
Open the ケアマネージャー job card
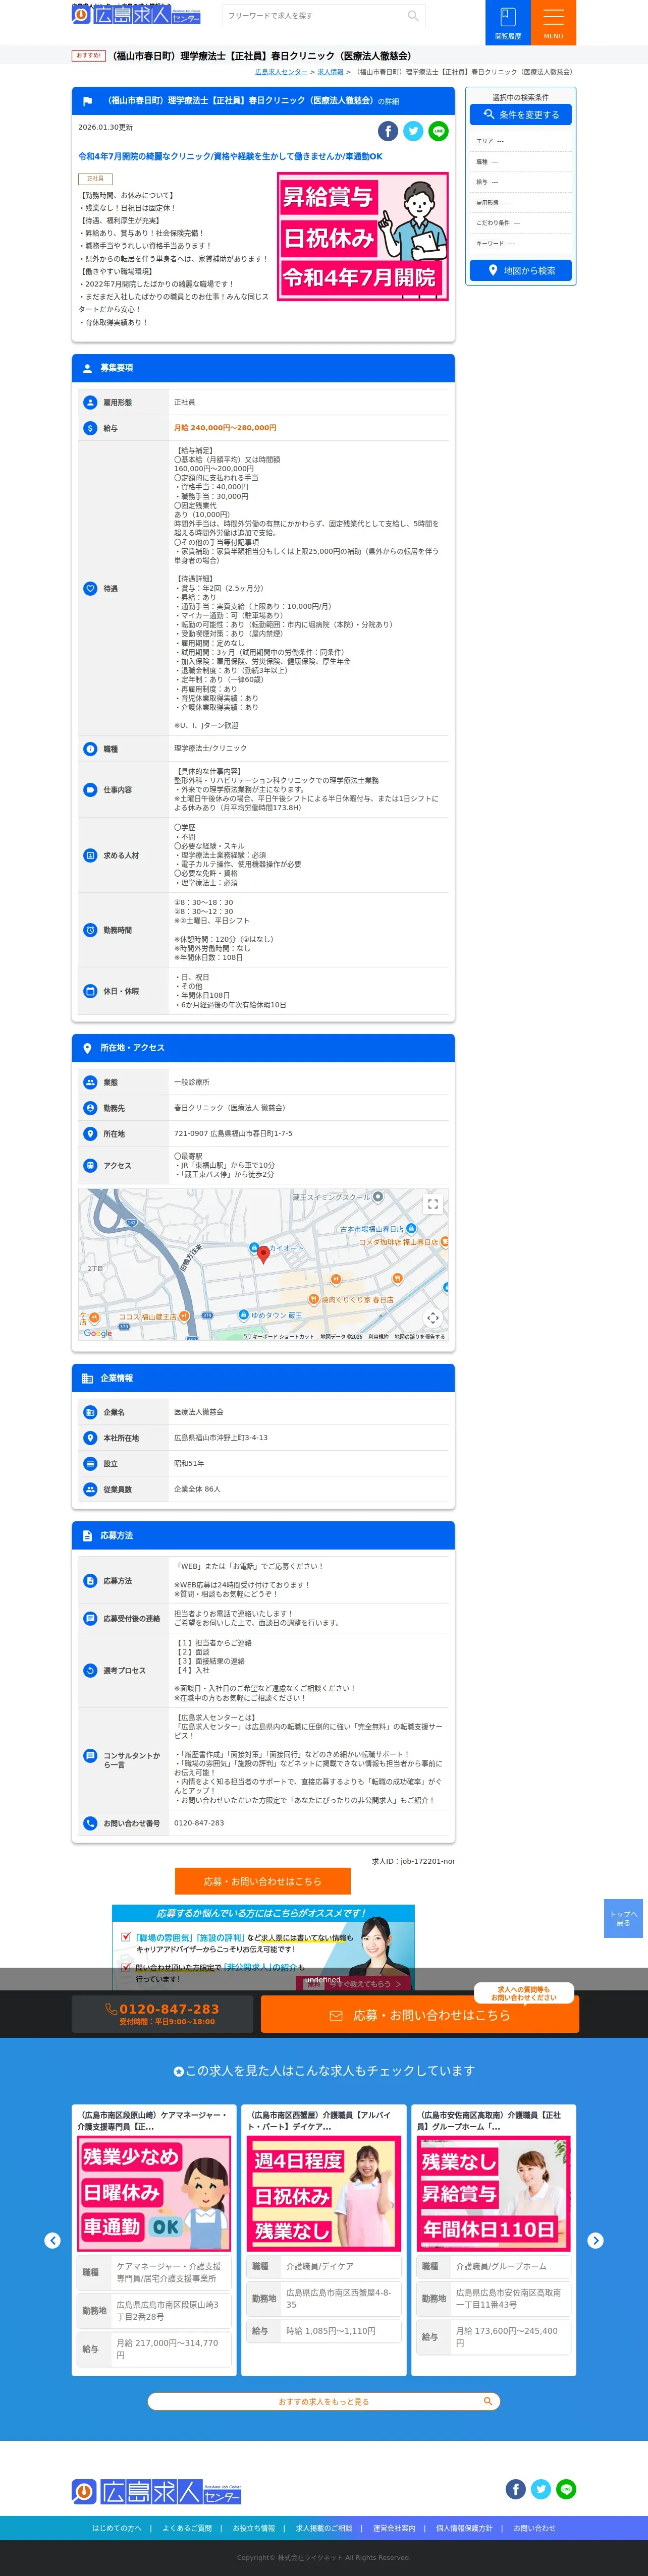pyautogui.click(x=154, y=2240)
